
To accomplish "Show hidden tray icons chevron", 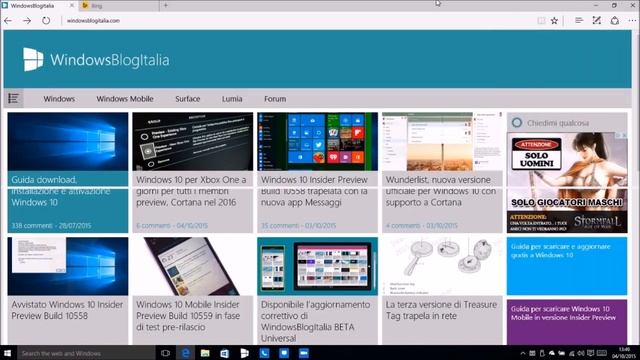I will tap(523, 353).
